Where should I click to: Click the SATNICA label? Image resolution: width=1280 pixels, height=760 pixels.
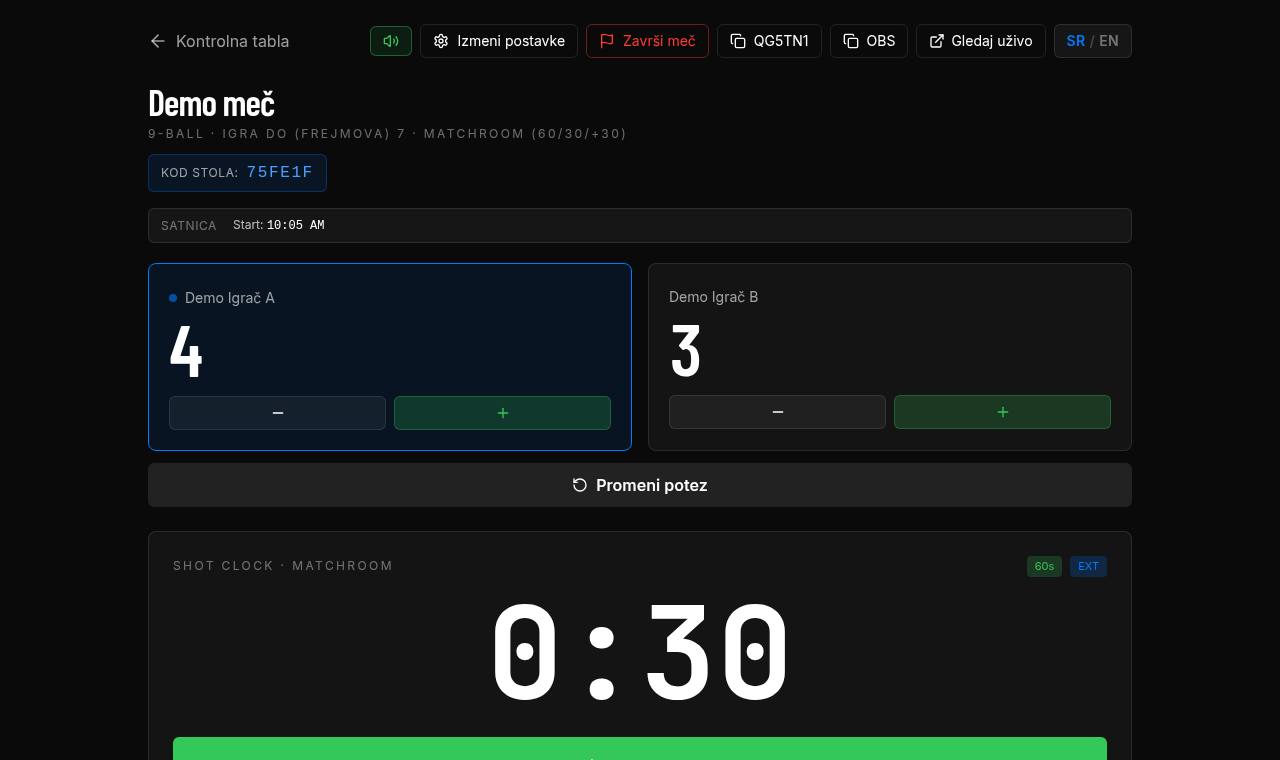pyautogui.click(x=189, y=226)
